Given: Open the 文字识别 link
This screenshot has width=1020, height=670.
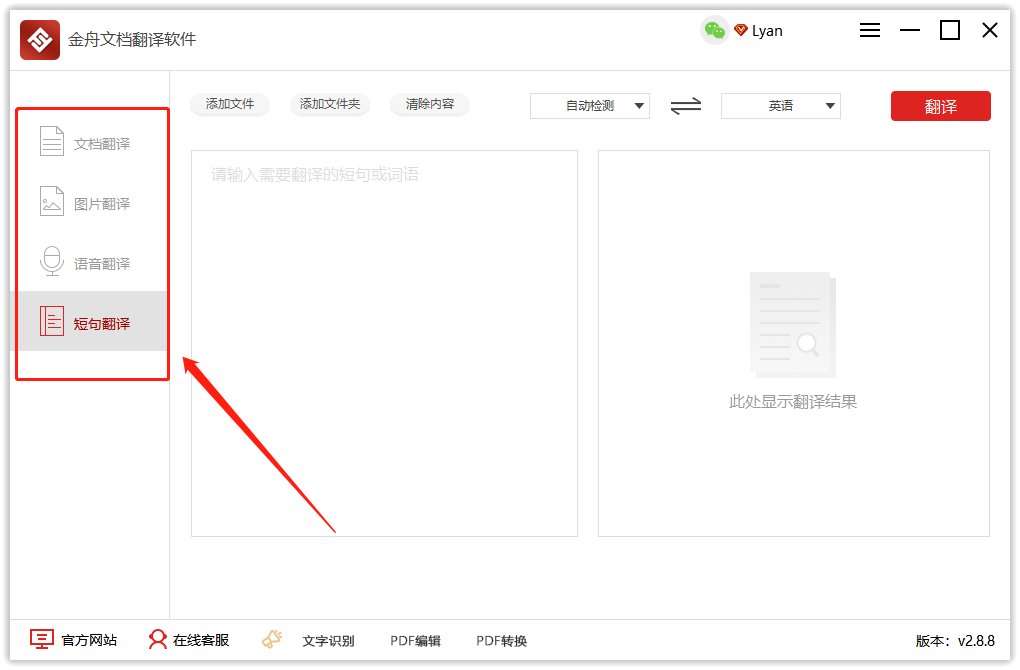Looking at the screenshot, I should coord(329,641).
